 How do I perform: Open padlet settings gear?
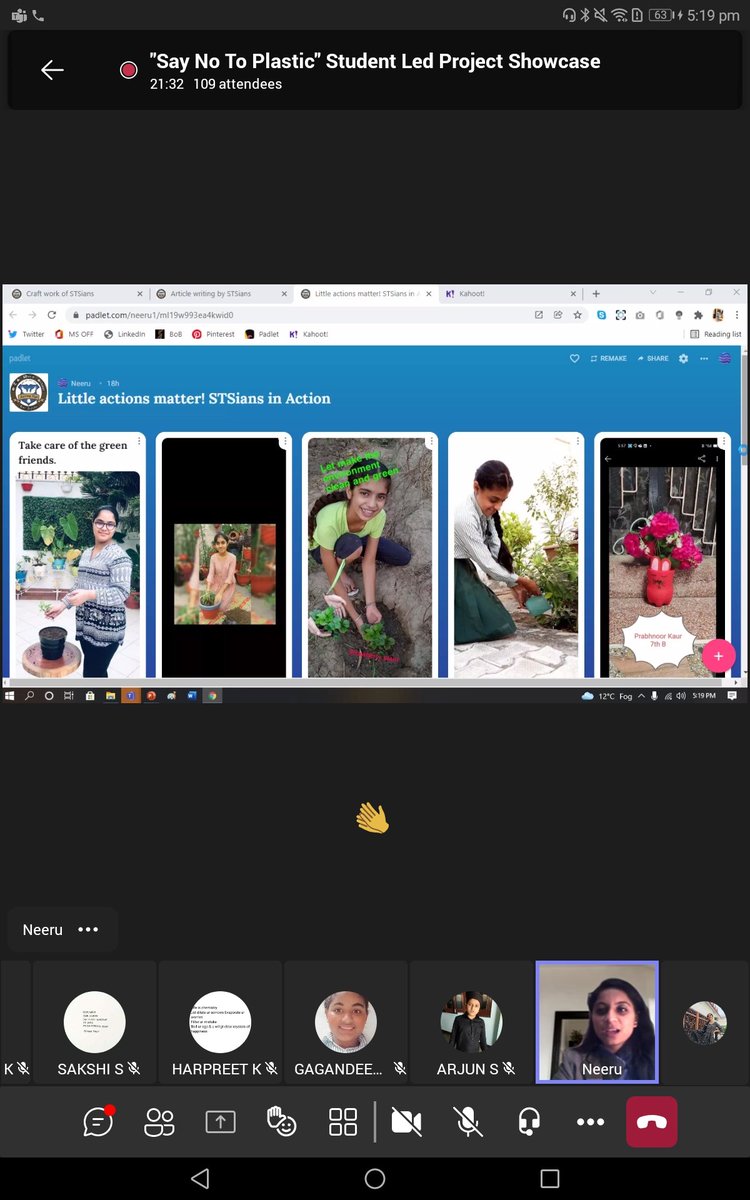(684, 358)
